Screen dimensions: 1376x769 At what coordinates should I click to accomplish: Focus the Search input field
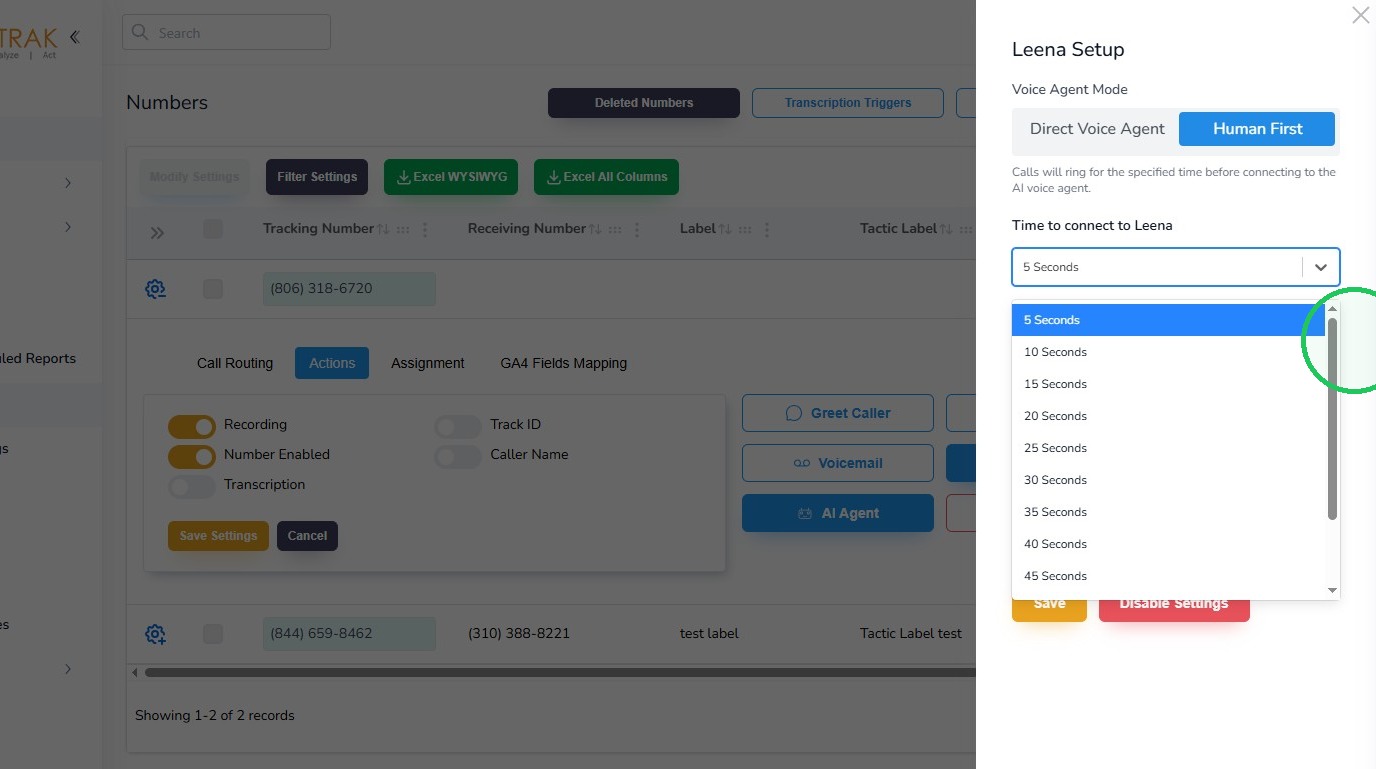pos(227,33)
